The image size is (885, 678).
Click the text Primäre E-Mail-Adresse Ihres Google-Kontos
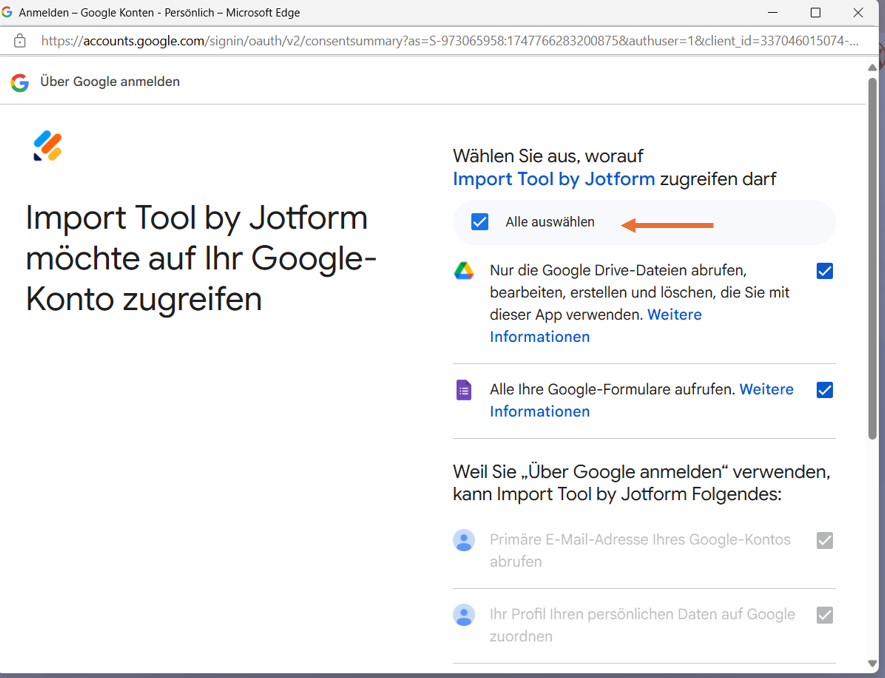[640, 550]
